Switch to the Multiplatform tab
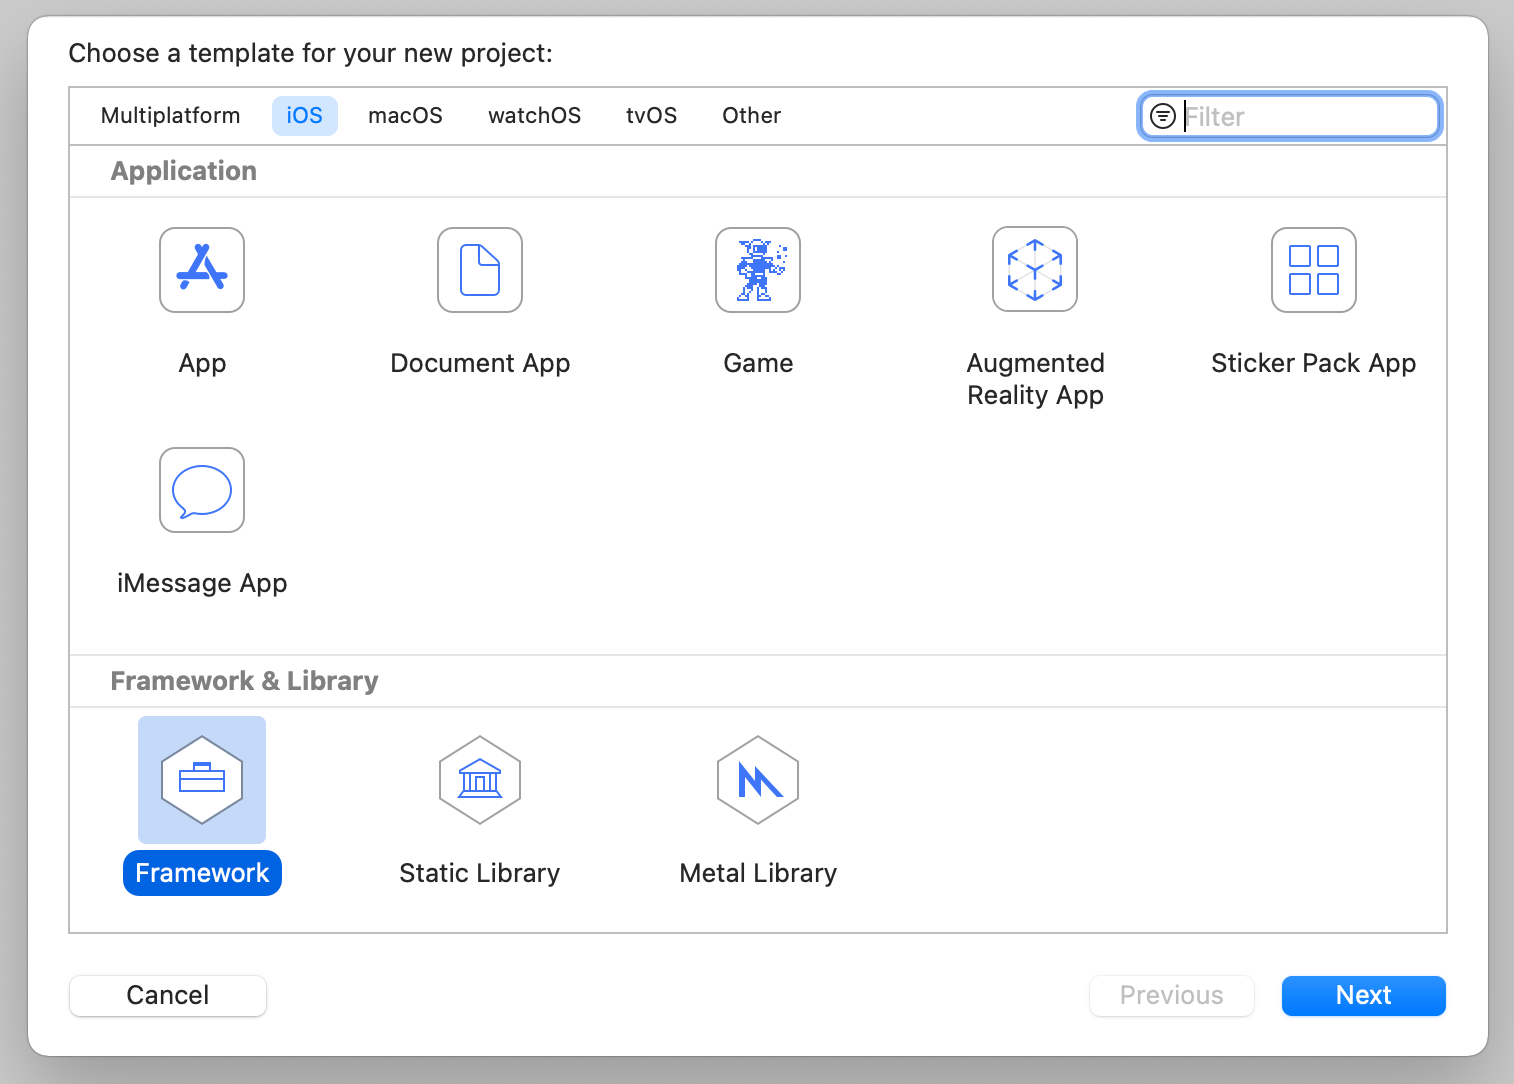Viewport: 1514px width, 1084px height. click(171, 116)
